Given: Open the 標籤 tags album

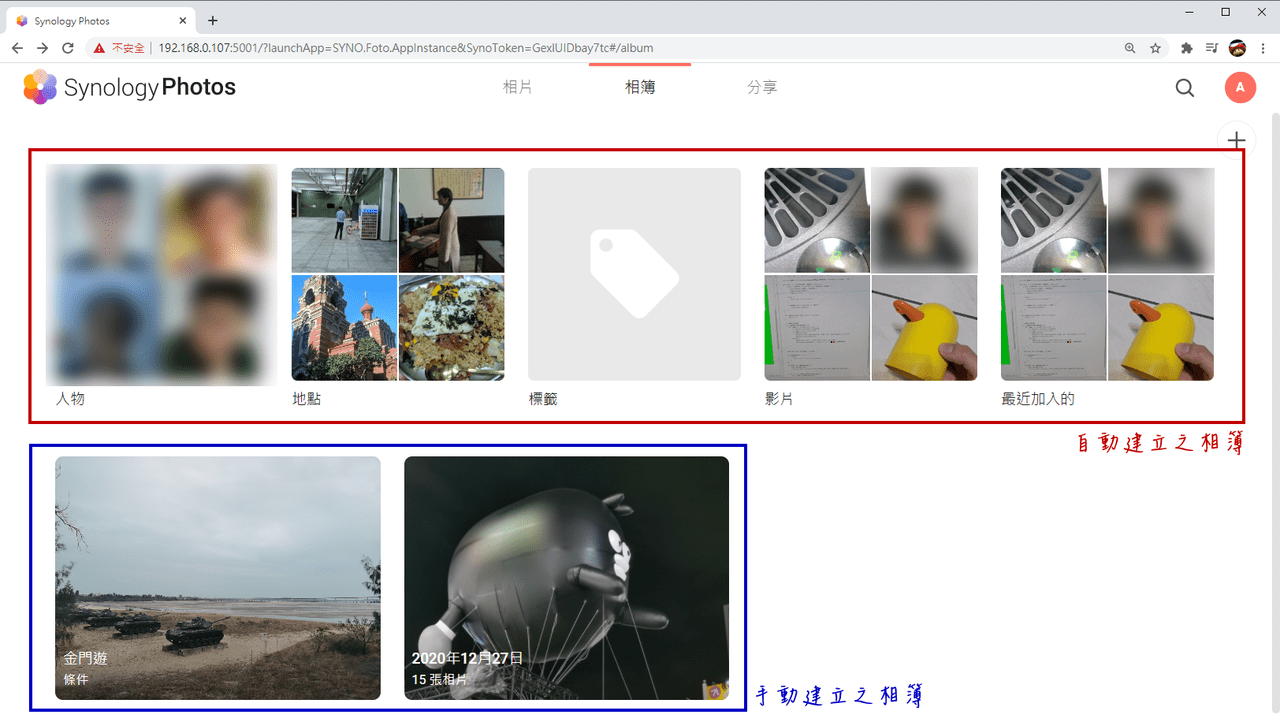Looking at the screenshot, I should 634,274.
